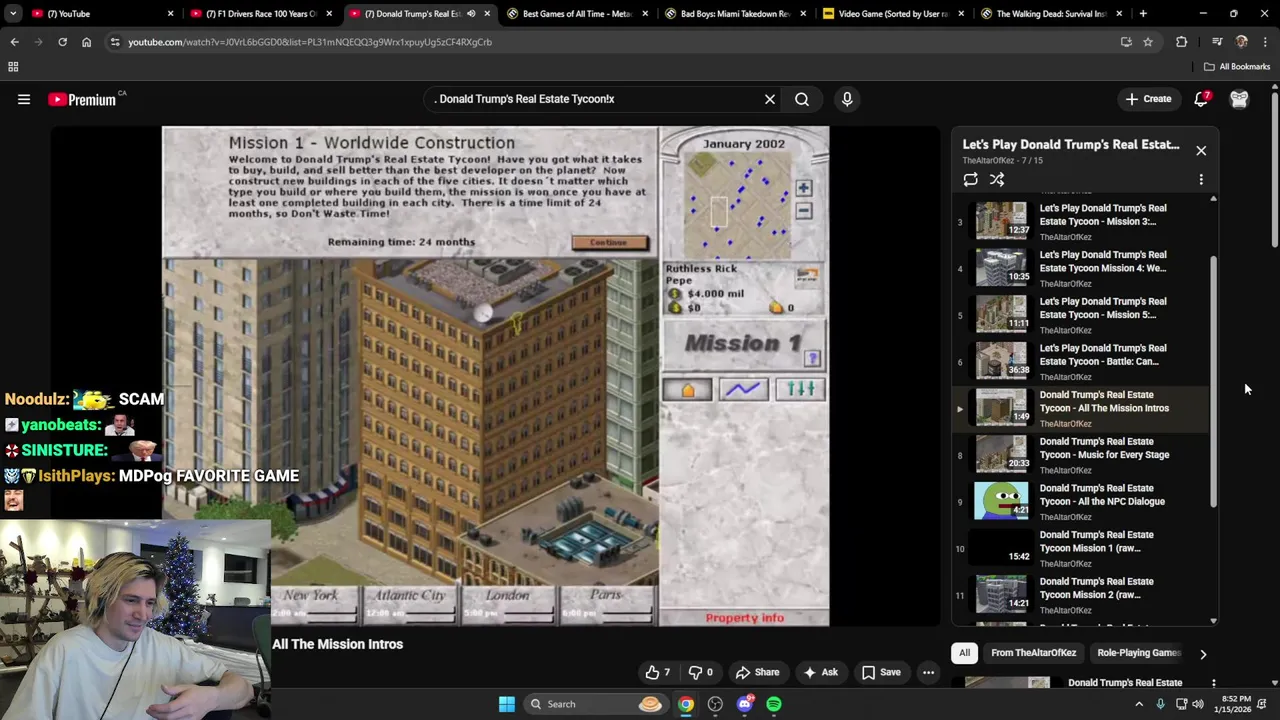The height and width of the screenshot is (720, 1280).
Task: Close the playlist panel
Action: coord(1201,150)
